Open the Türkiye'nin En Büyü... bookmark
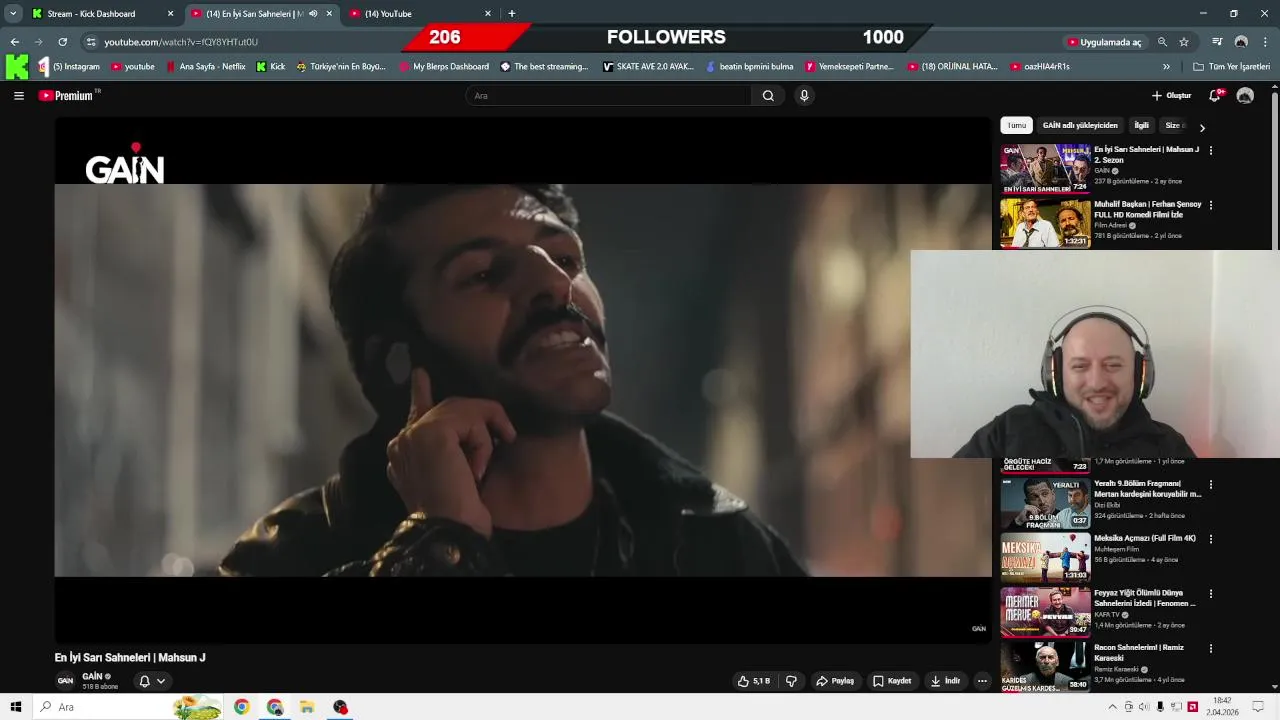 coord(340,67)
